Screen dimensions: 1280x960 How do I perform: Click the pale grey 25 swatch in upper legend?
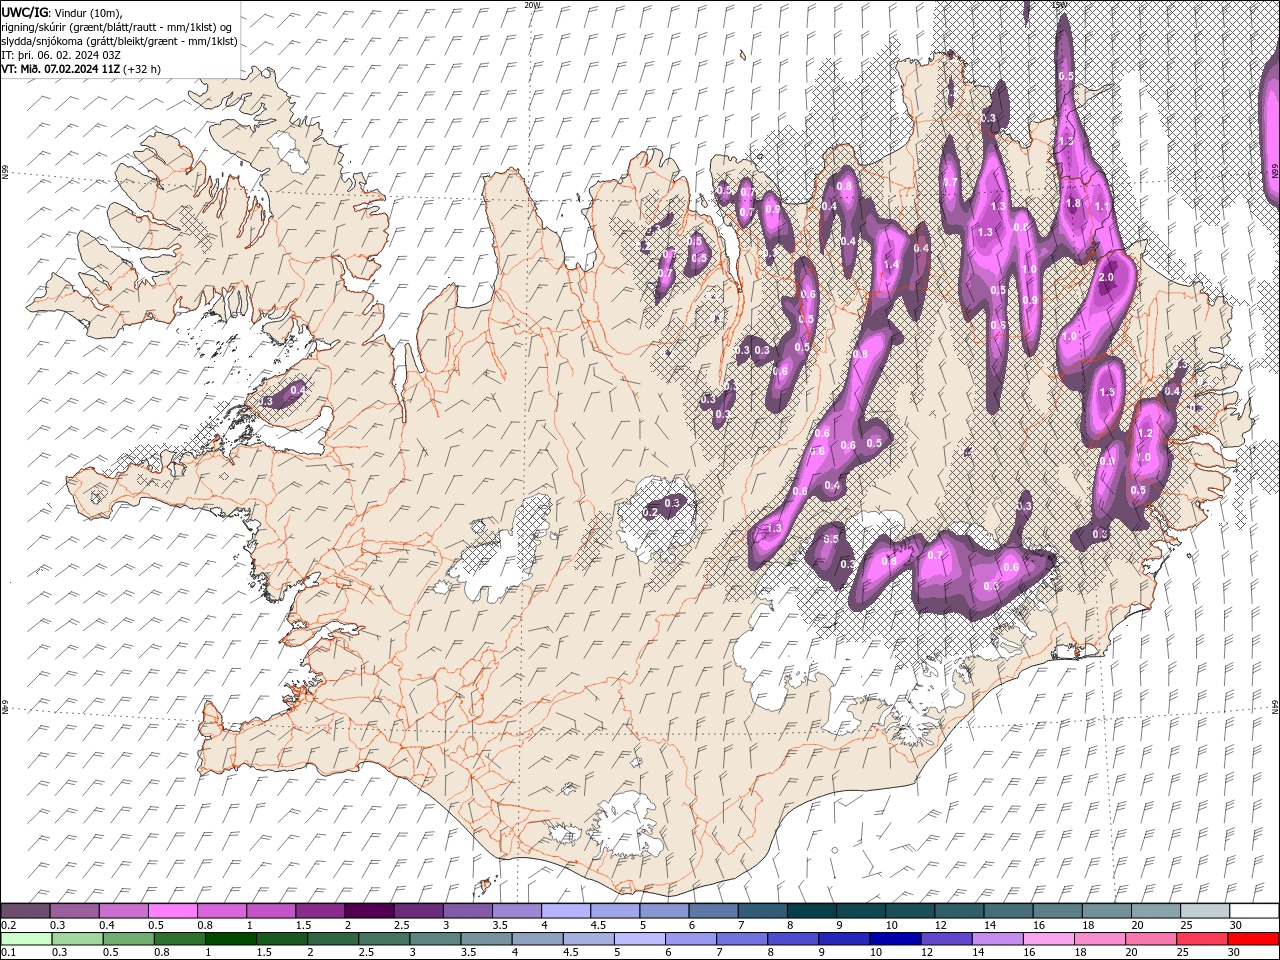coord(1204,911)
